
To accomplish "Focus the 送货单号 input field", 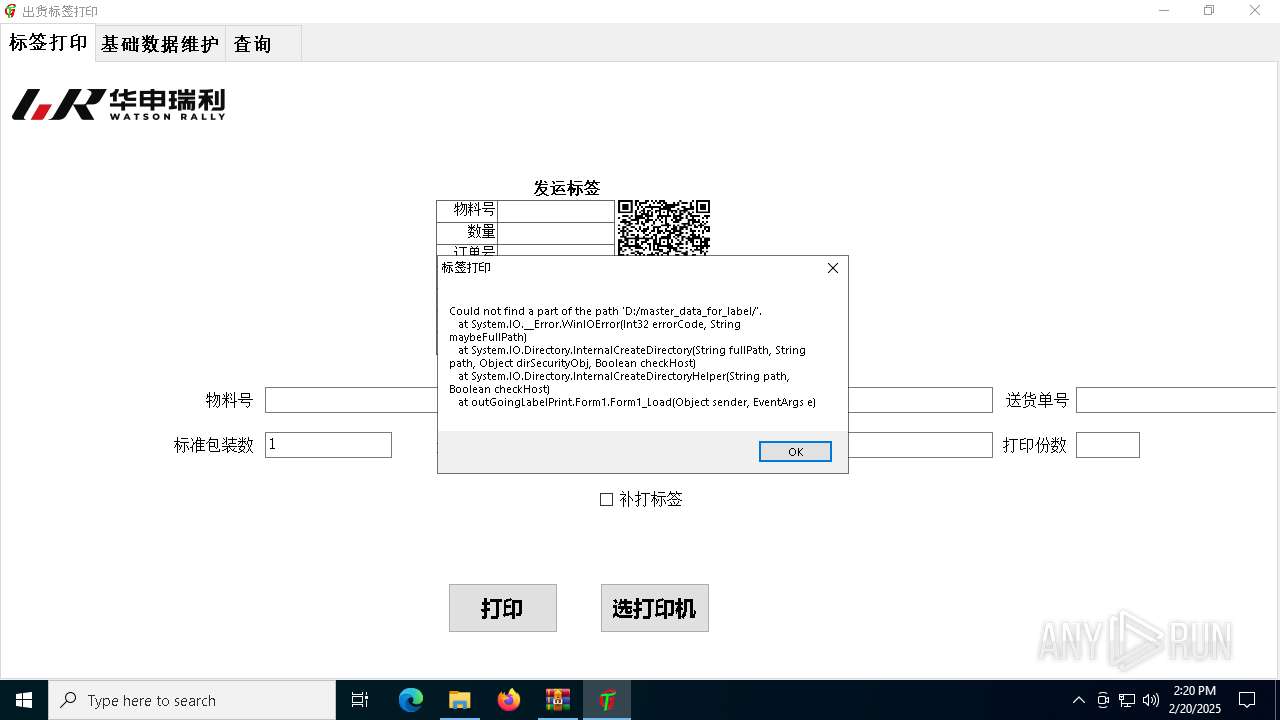I will (1177, 400).
